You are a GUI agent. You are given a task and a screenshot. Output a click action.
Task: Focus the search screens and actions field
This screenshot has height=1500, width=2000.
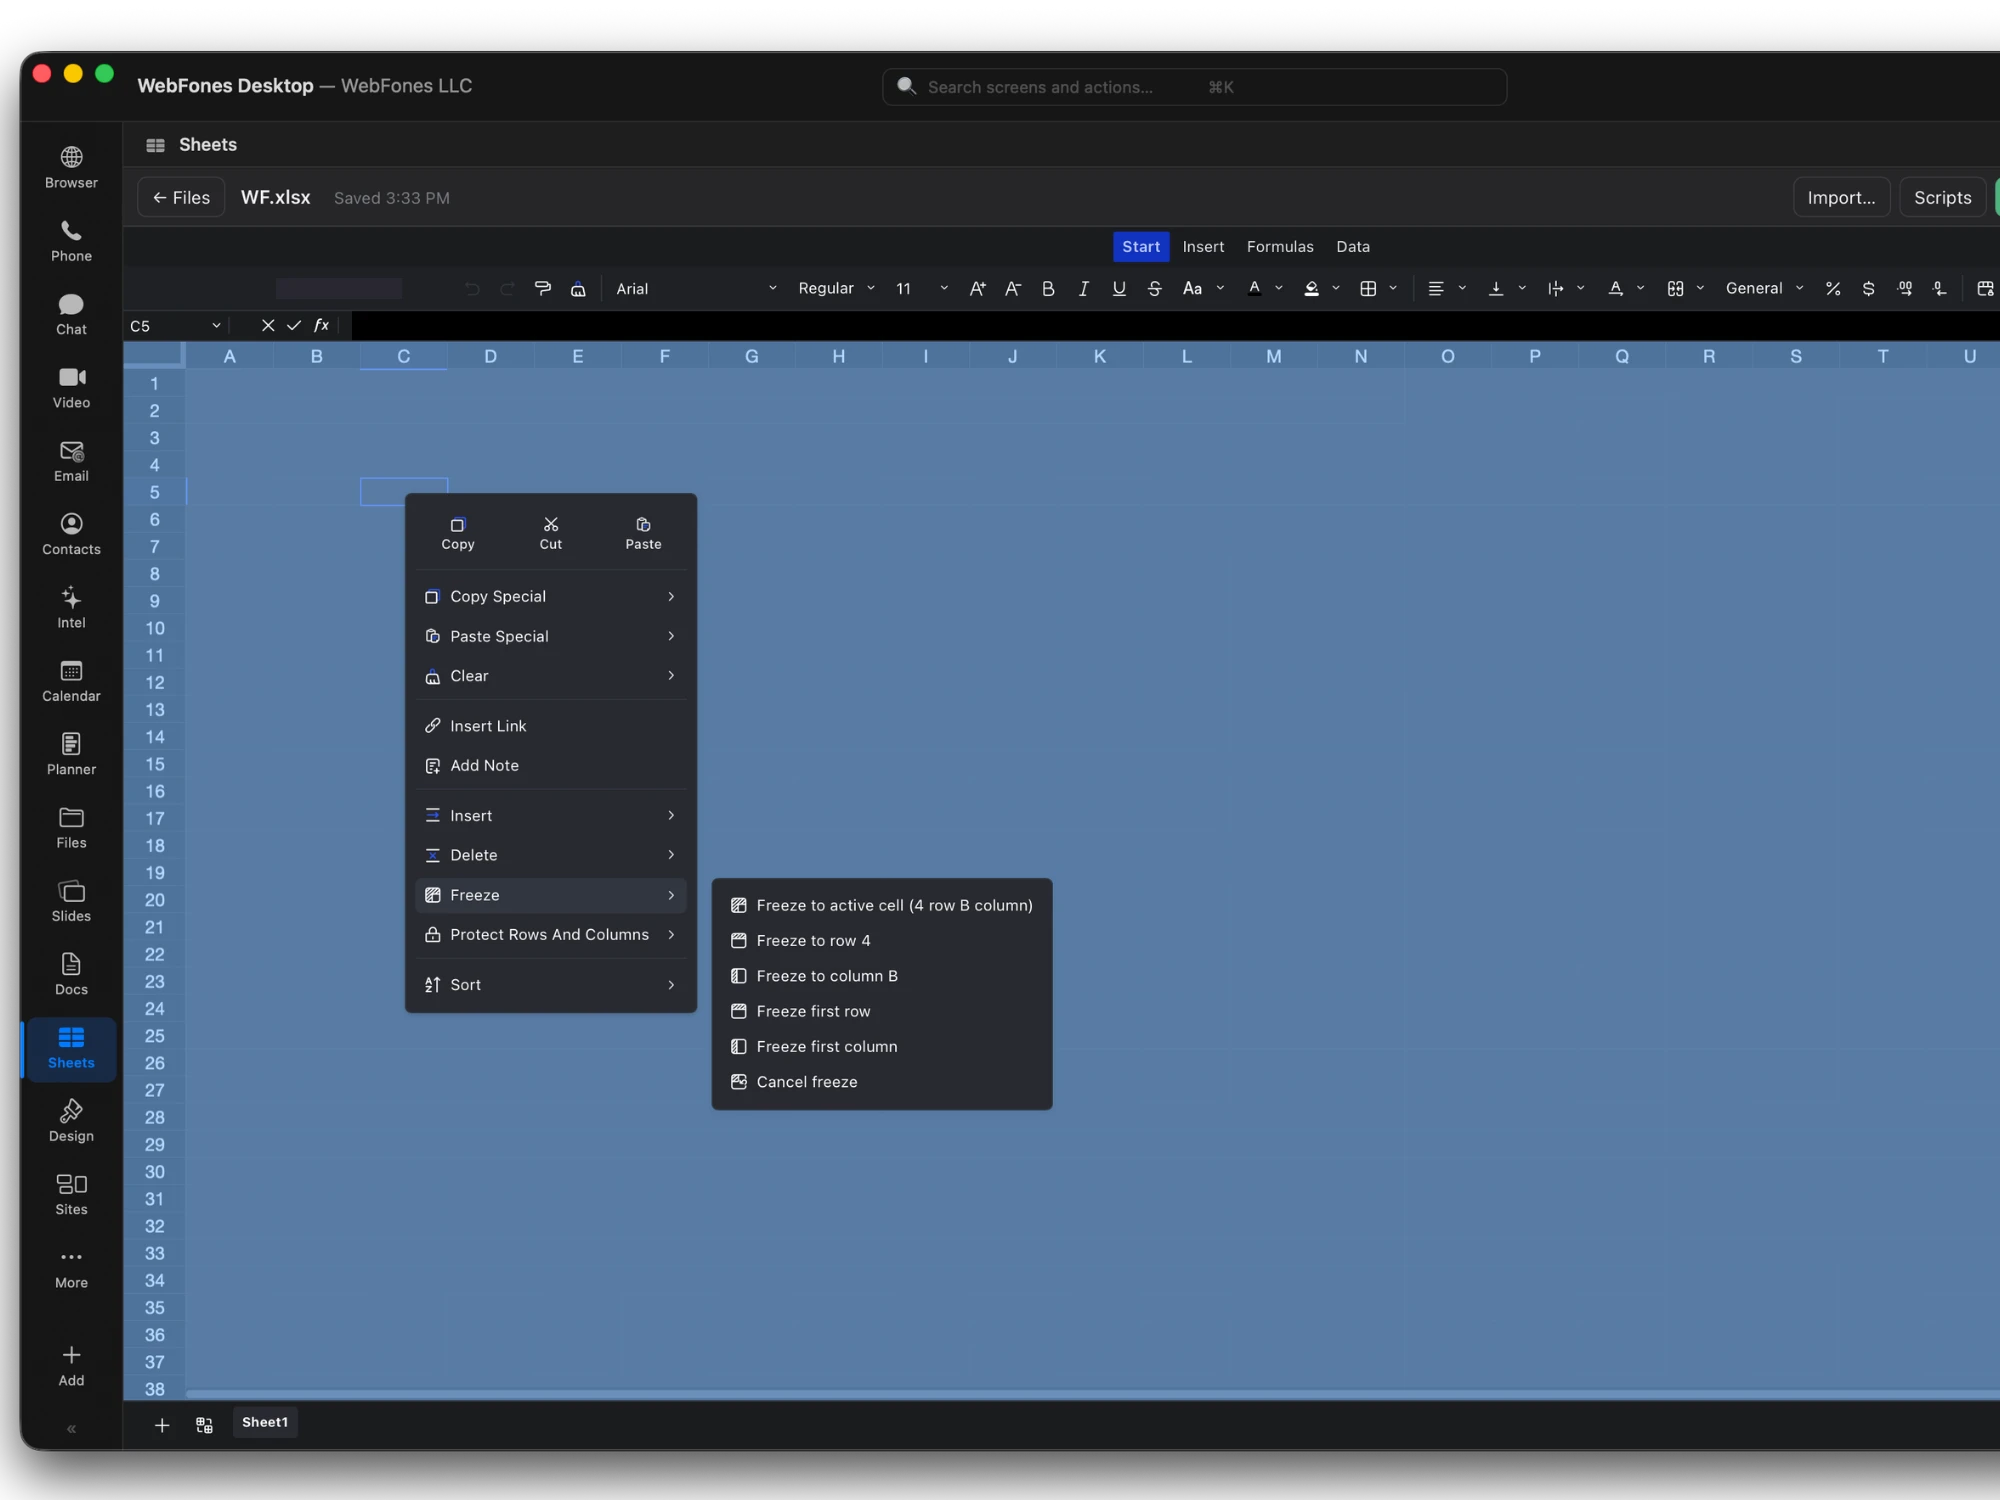click(x=1194, y=87)
